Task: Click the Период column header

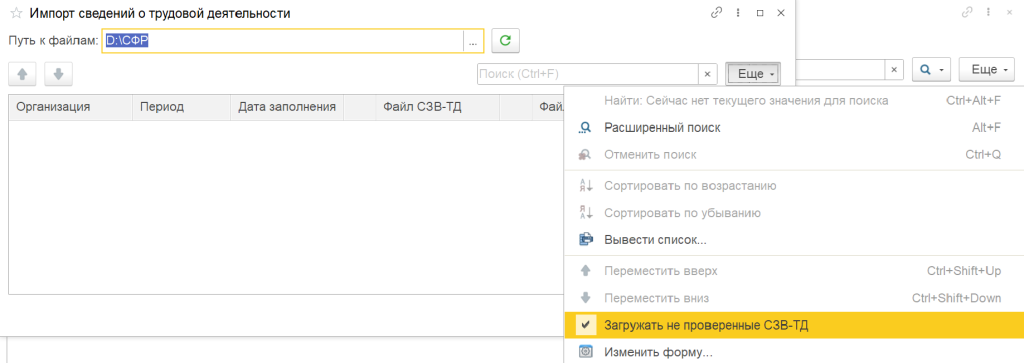Action: [182, 107]
